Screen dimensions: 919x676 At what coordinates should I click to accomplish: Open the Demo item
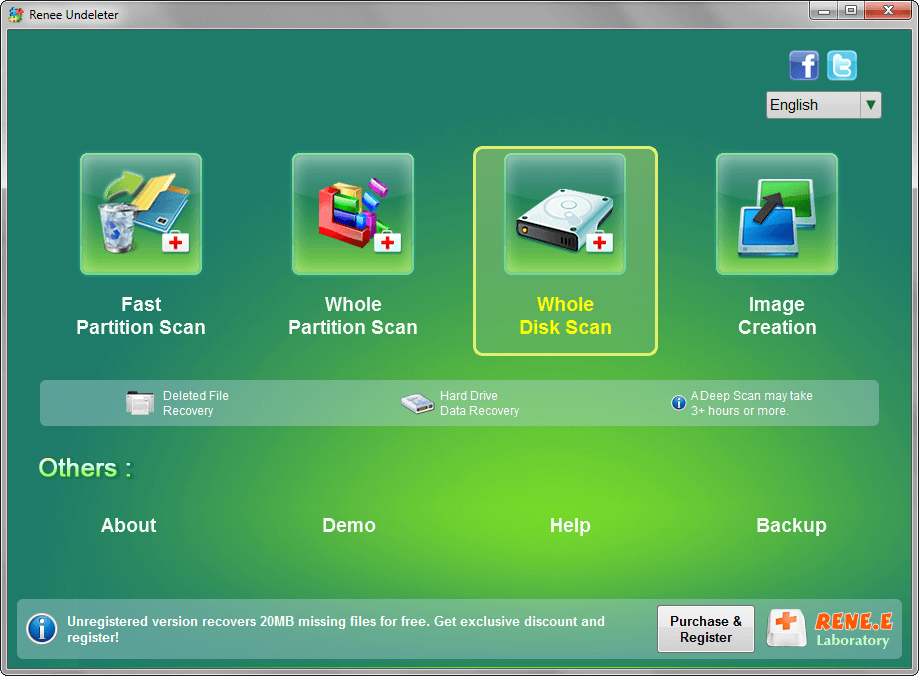point(349,526)
